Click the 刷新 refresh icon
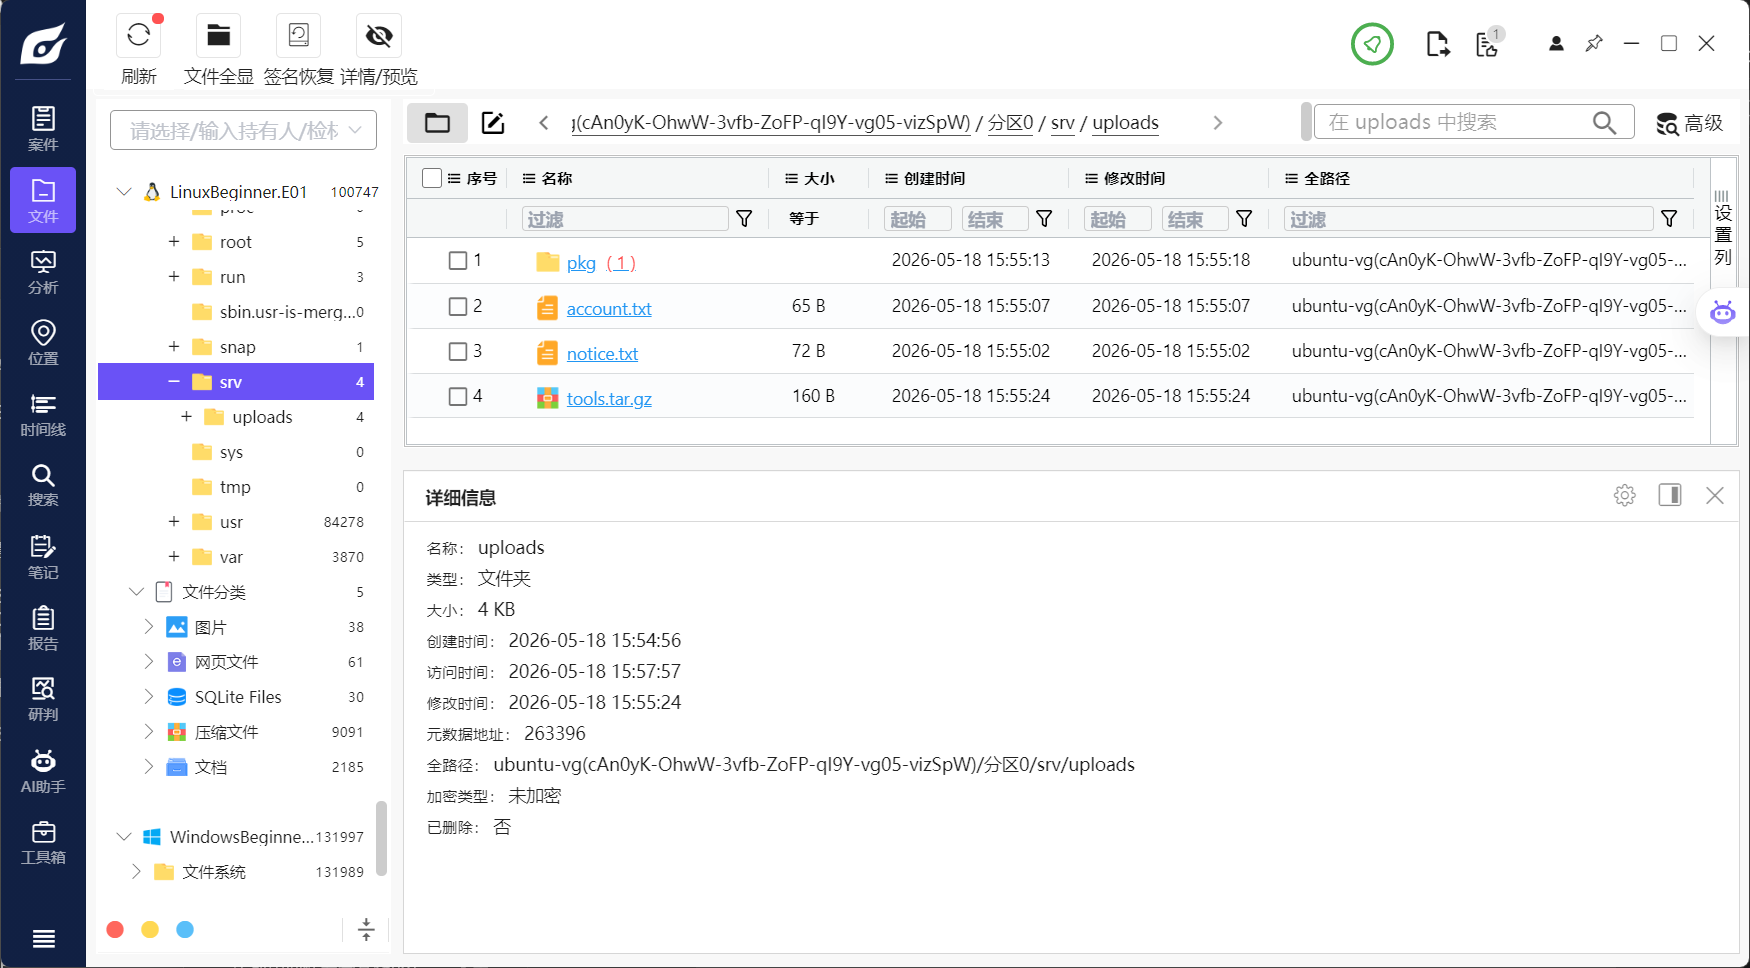 tap(139, 35)
